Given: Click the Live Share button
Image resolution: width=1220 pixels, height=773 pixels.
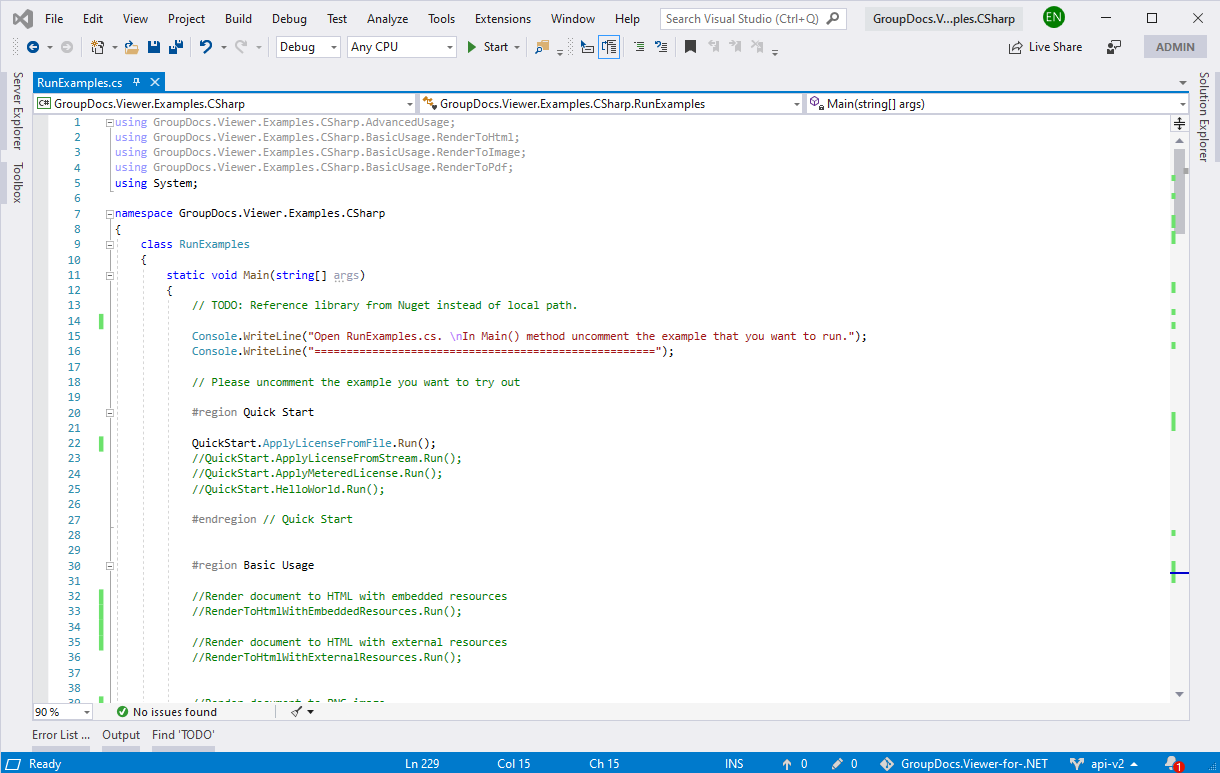Looking at the screenshot, I should click(x=1045, y=47).
